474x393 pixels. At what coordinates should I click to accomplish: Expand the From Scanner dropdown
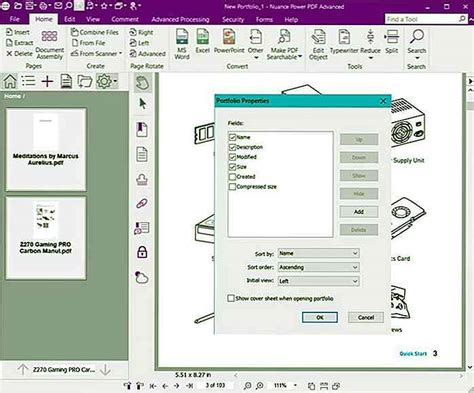click(x=120, y=54)
